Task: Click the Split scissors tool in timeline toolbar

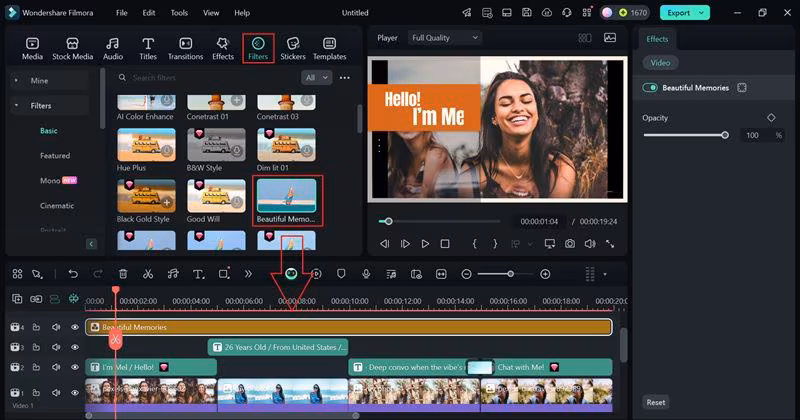Action: tap(148, 274)
